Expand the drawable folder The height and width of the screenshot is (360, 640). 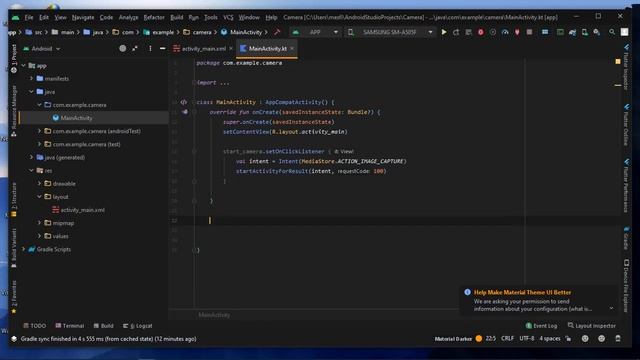pos(40,183)
